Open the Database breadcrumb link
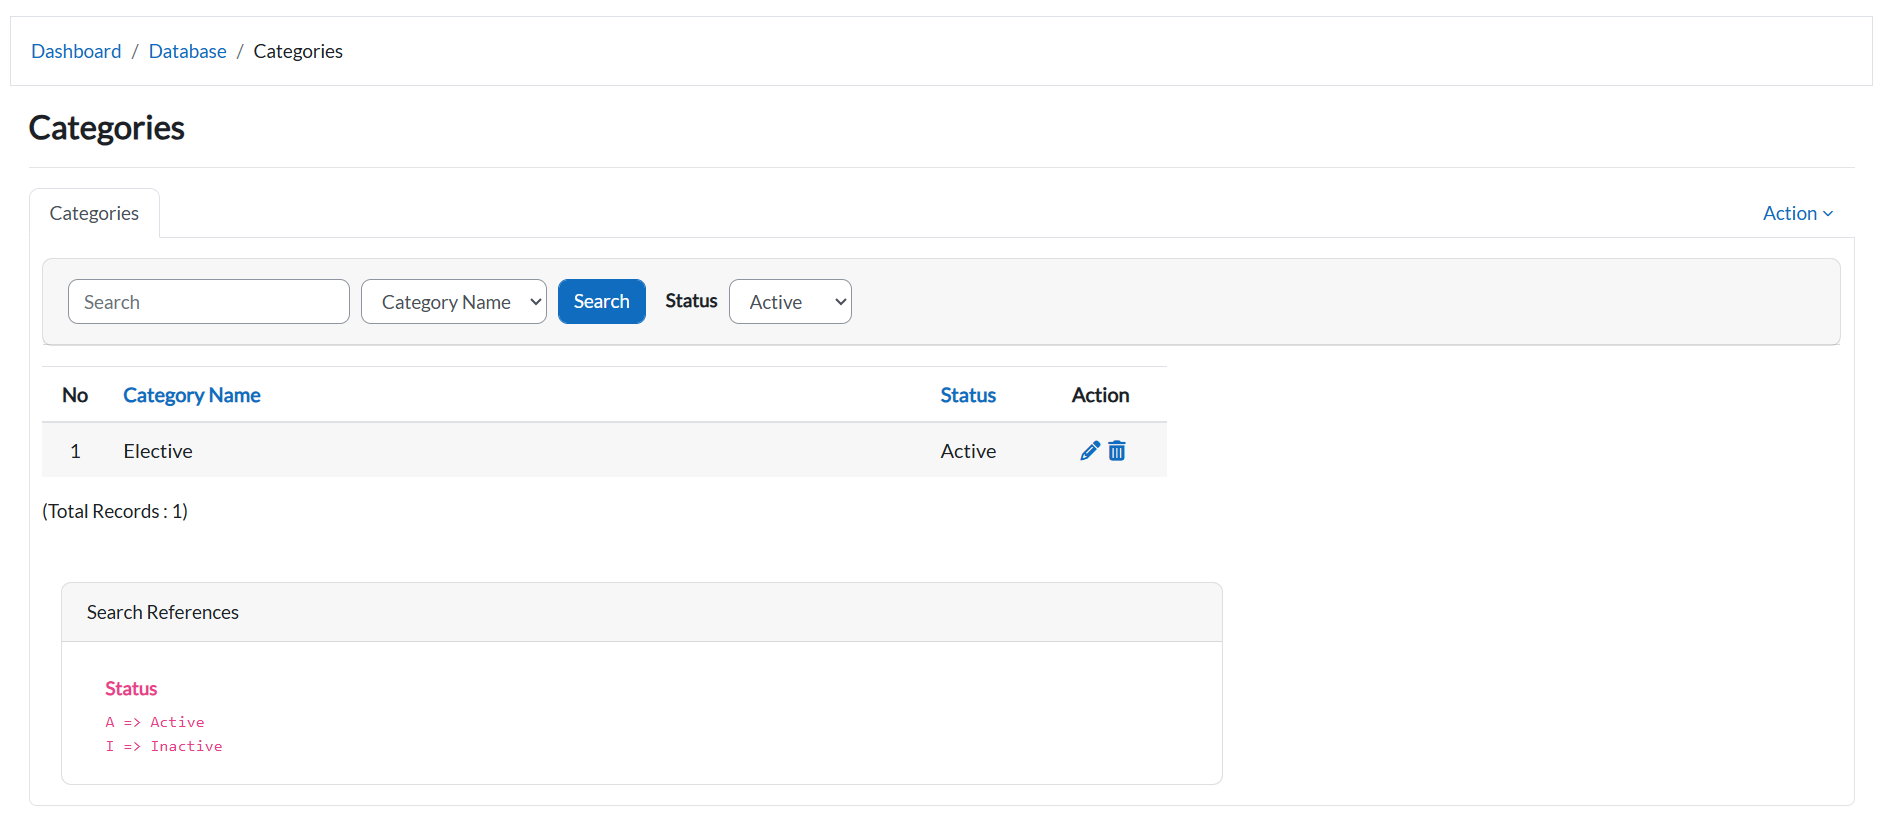The width and height of the screenshot is (1880, 817). click(x=187, y=51)
